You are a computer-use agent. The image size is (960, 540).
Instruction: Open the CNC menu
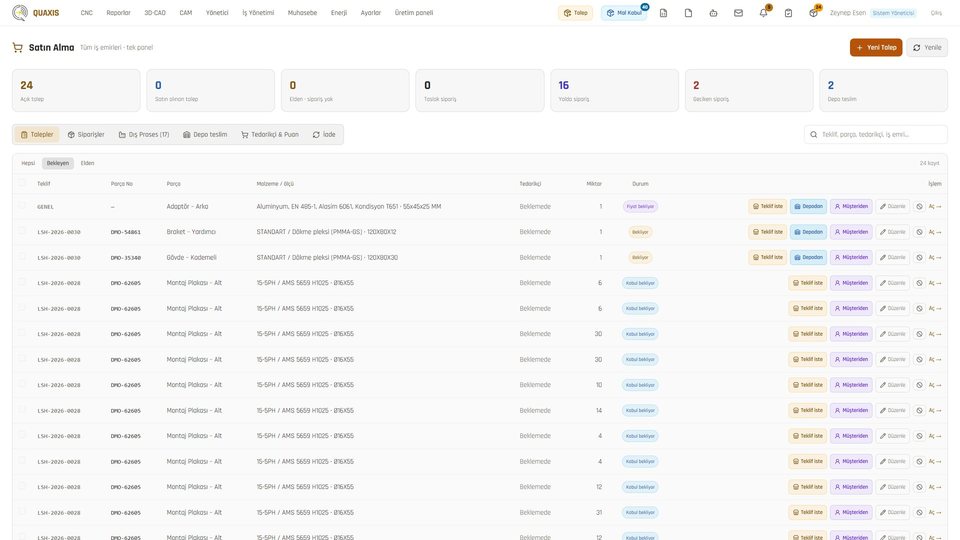click(86, 13)
